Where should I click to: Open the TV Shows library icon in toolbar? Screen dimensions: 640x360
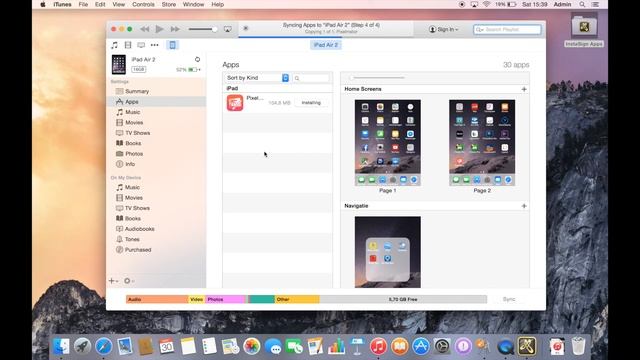(141, 45)
